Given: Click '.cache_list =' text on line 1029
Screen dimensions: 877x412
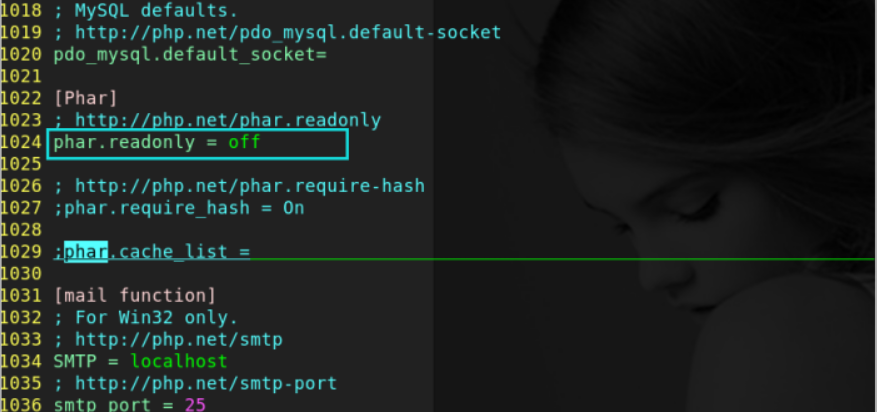Looking at the screenshot, I should click(179, 252).
